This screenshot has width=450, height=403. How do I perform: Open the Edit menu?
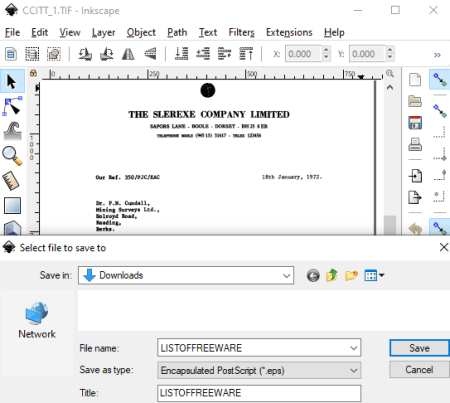40,32
